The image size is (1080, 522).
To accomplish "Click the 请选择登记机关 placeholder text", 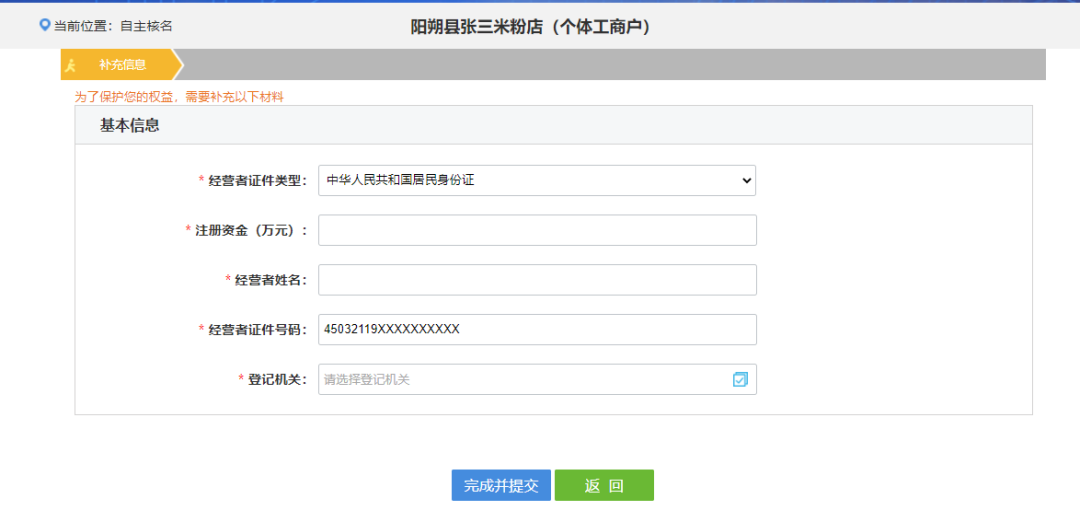I will 367,380.
